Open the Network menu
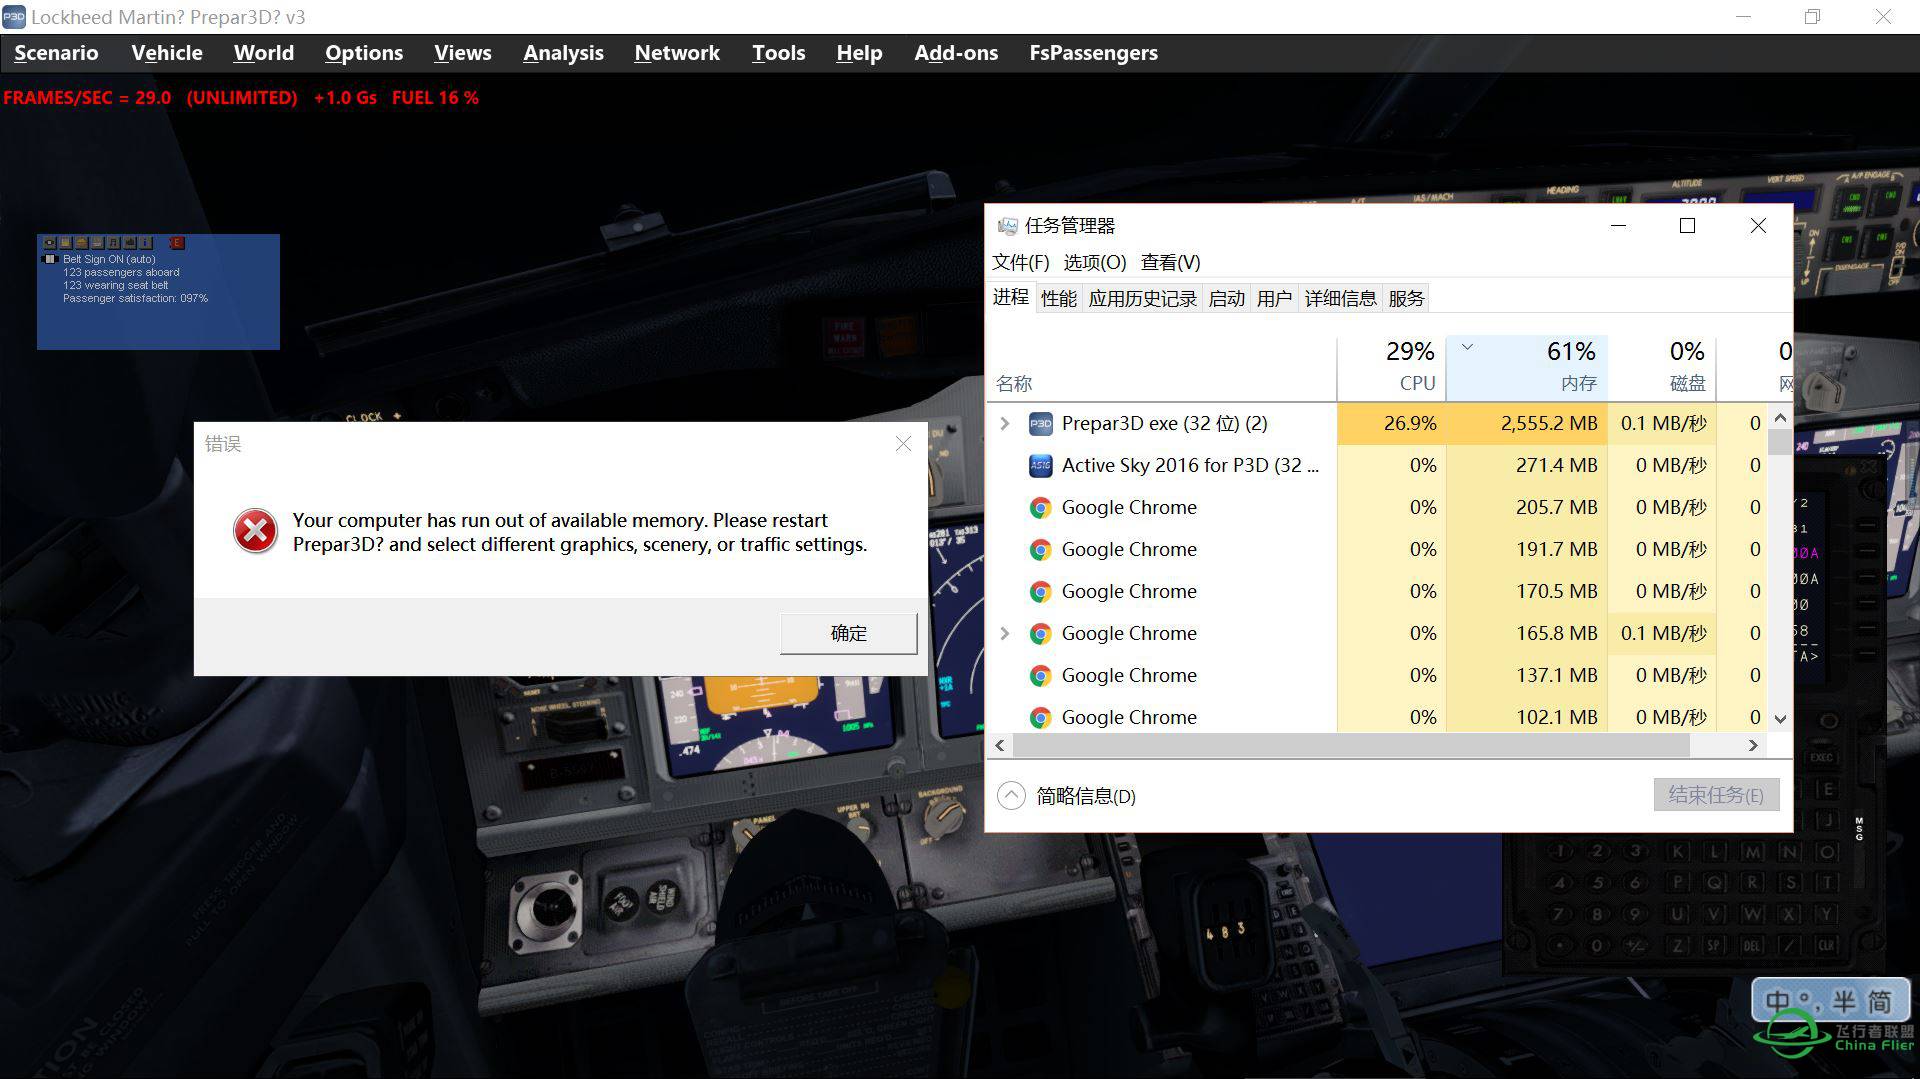The image size is (1920, 1079). [x=677, y=53]
